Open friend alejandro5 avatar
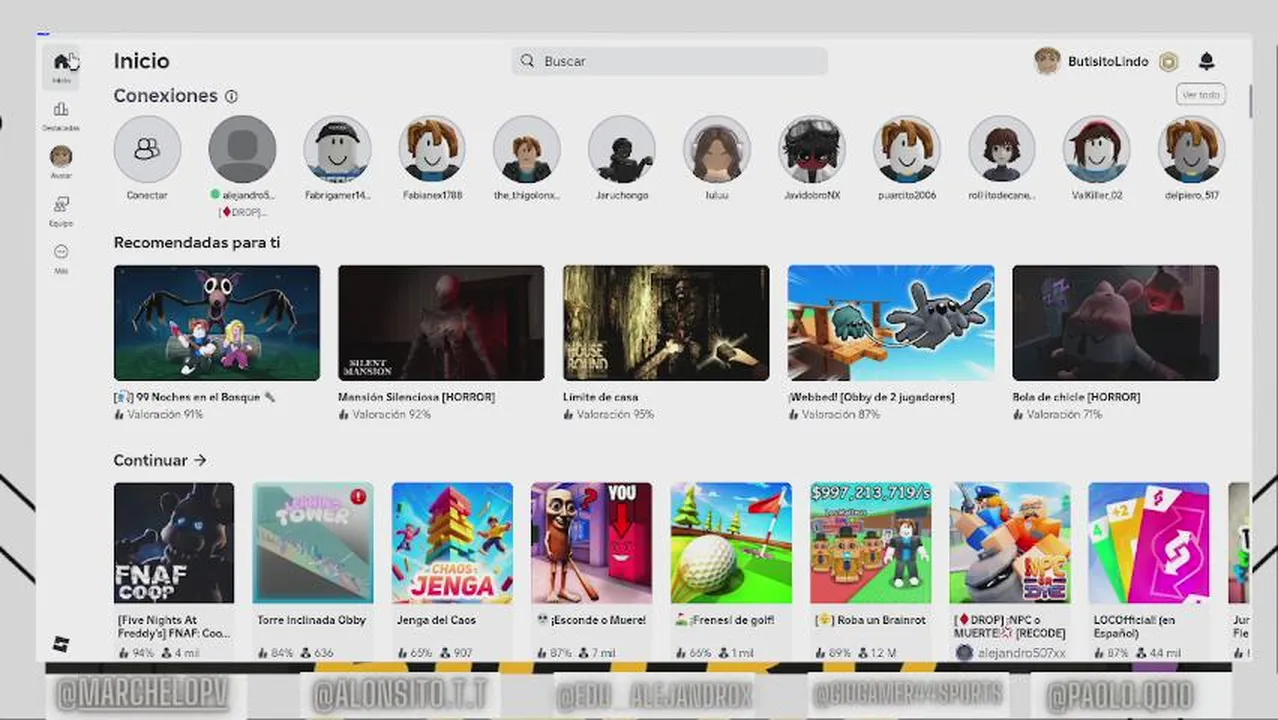Image resolution: width=1278 pixels, height=720 pixels. click(x=242, y=149)
